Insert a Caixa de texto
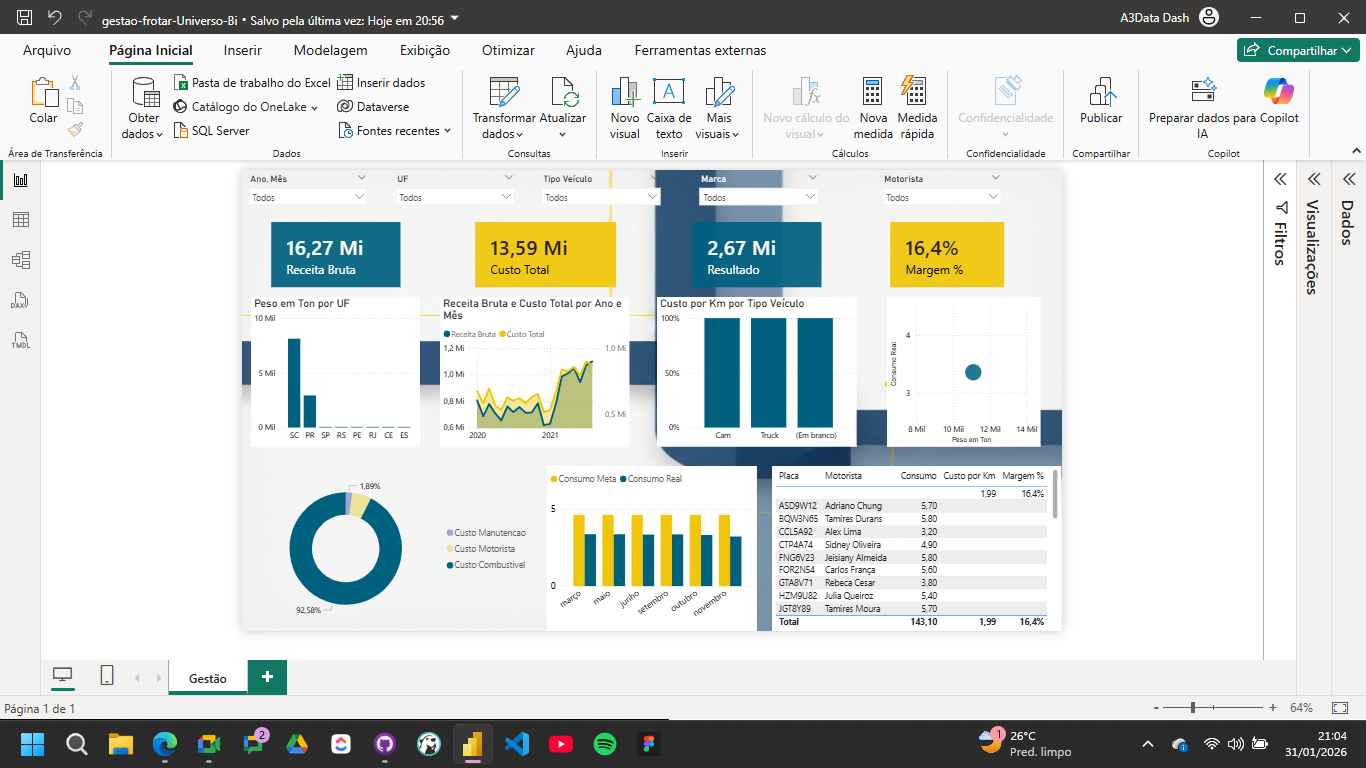The height and width of the screenshot is (768, 1366). [x=669, y=94]
